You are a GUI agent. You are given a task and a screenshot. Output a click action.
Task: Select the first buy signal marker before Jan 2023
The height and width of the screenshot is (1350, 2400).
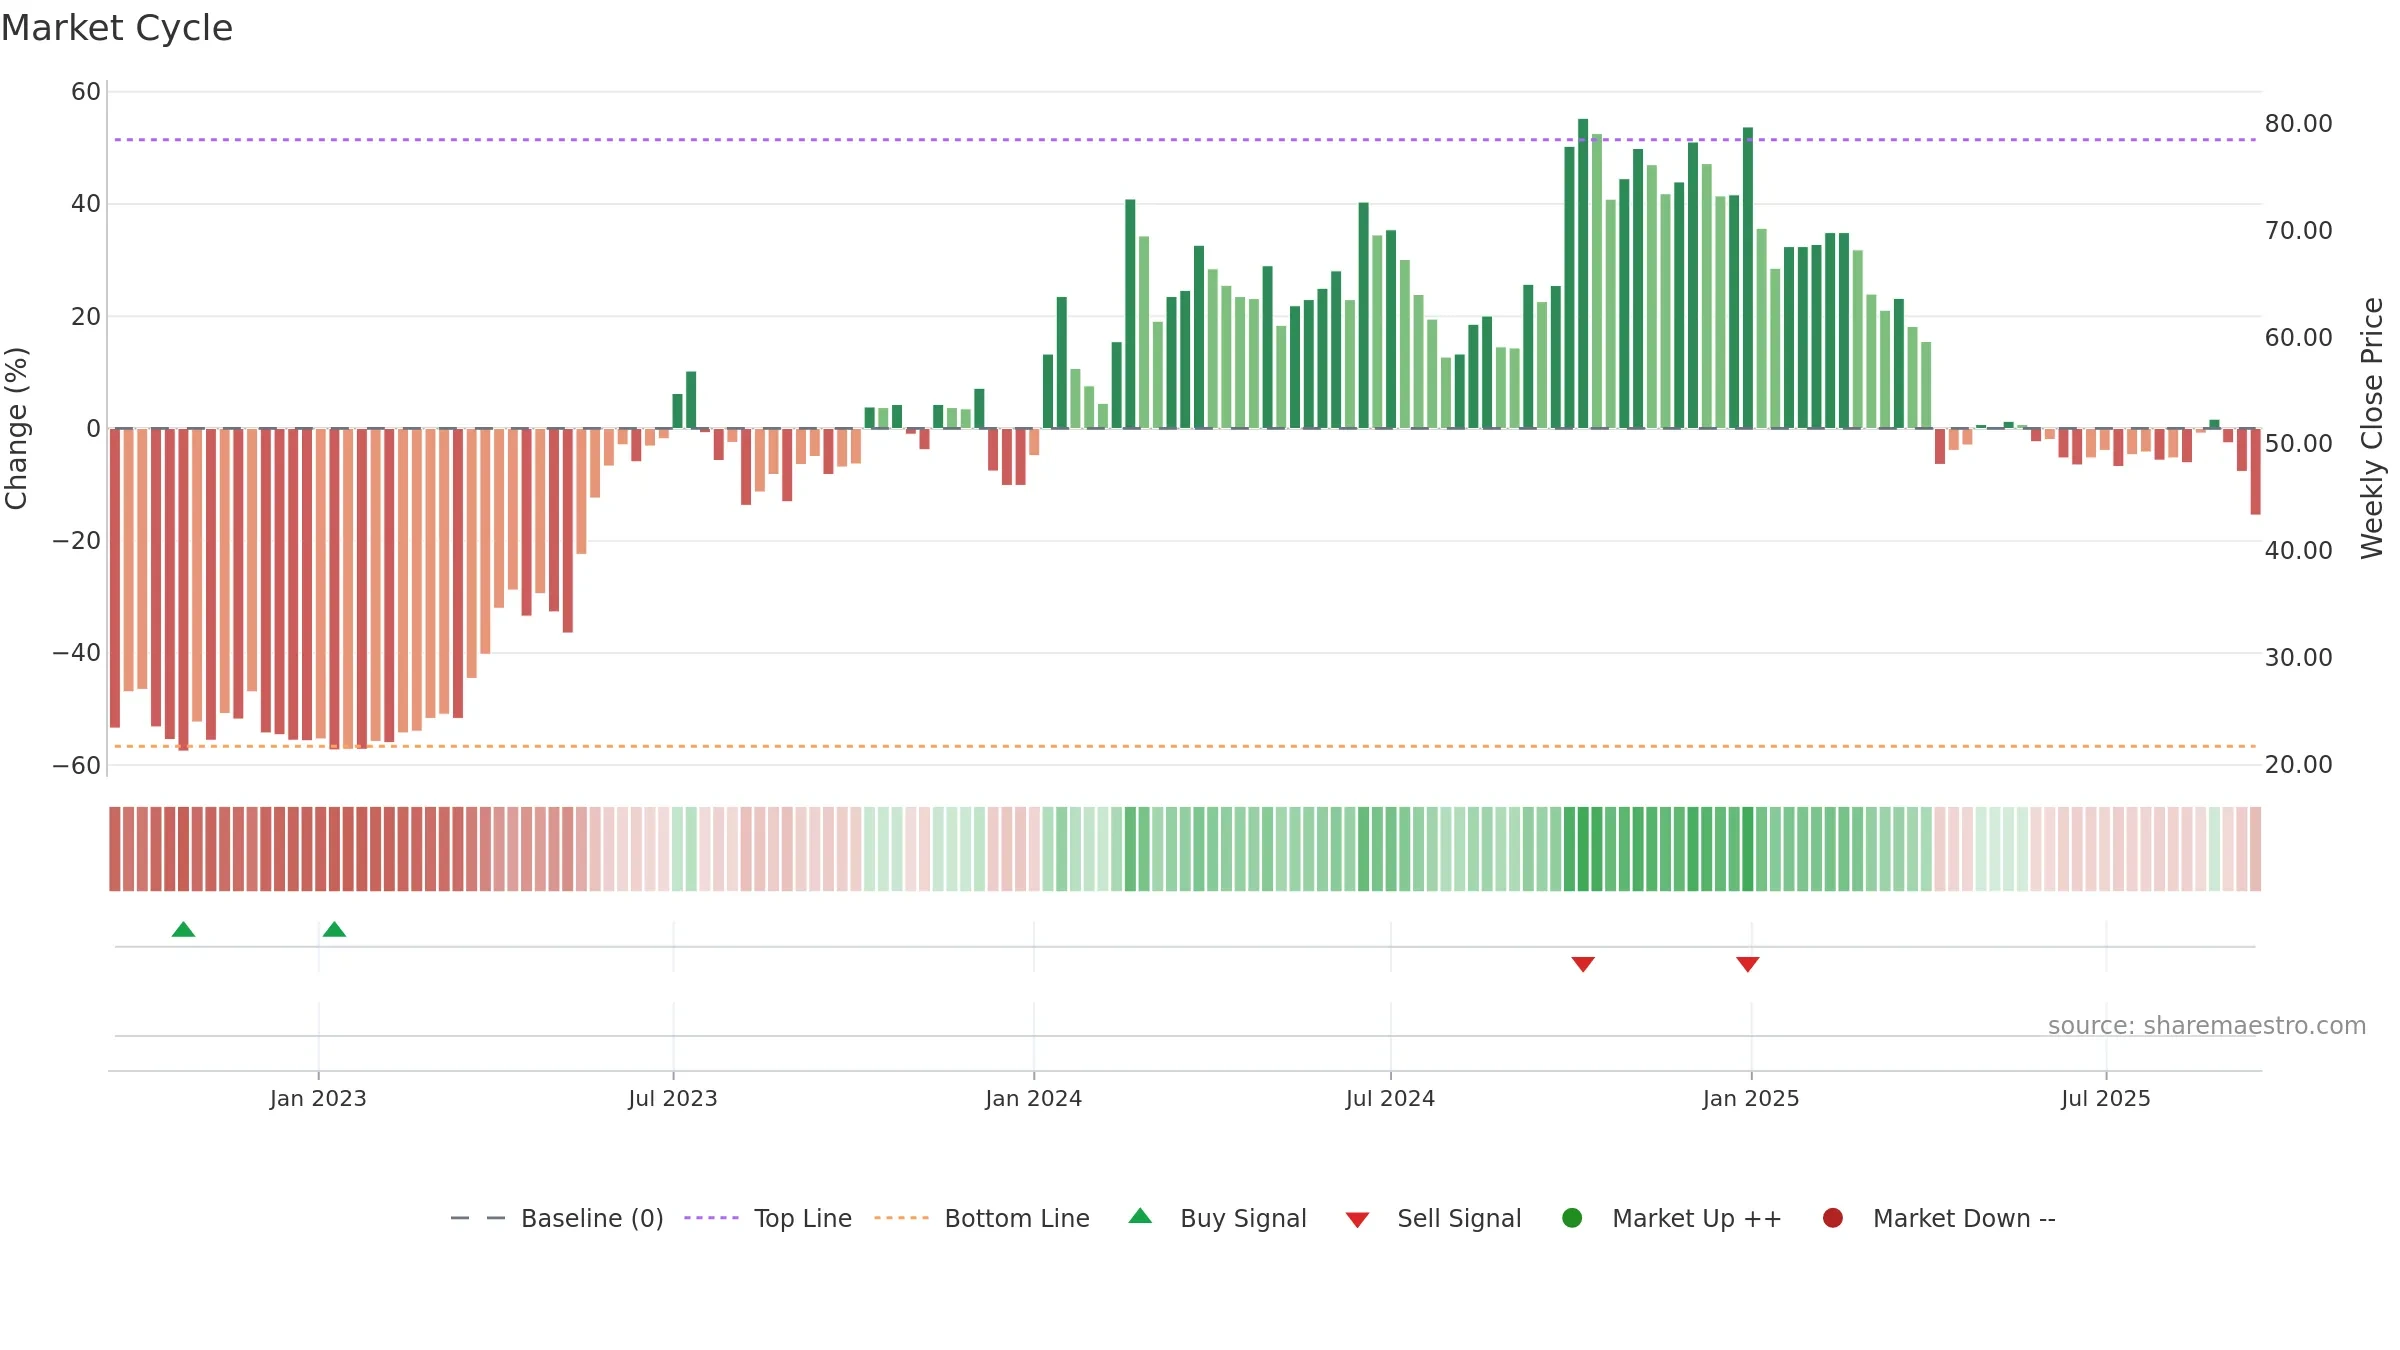click(183, 930)
